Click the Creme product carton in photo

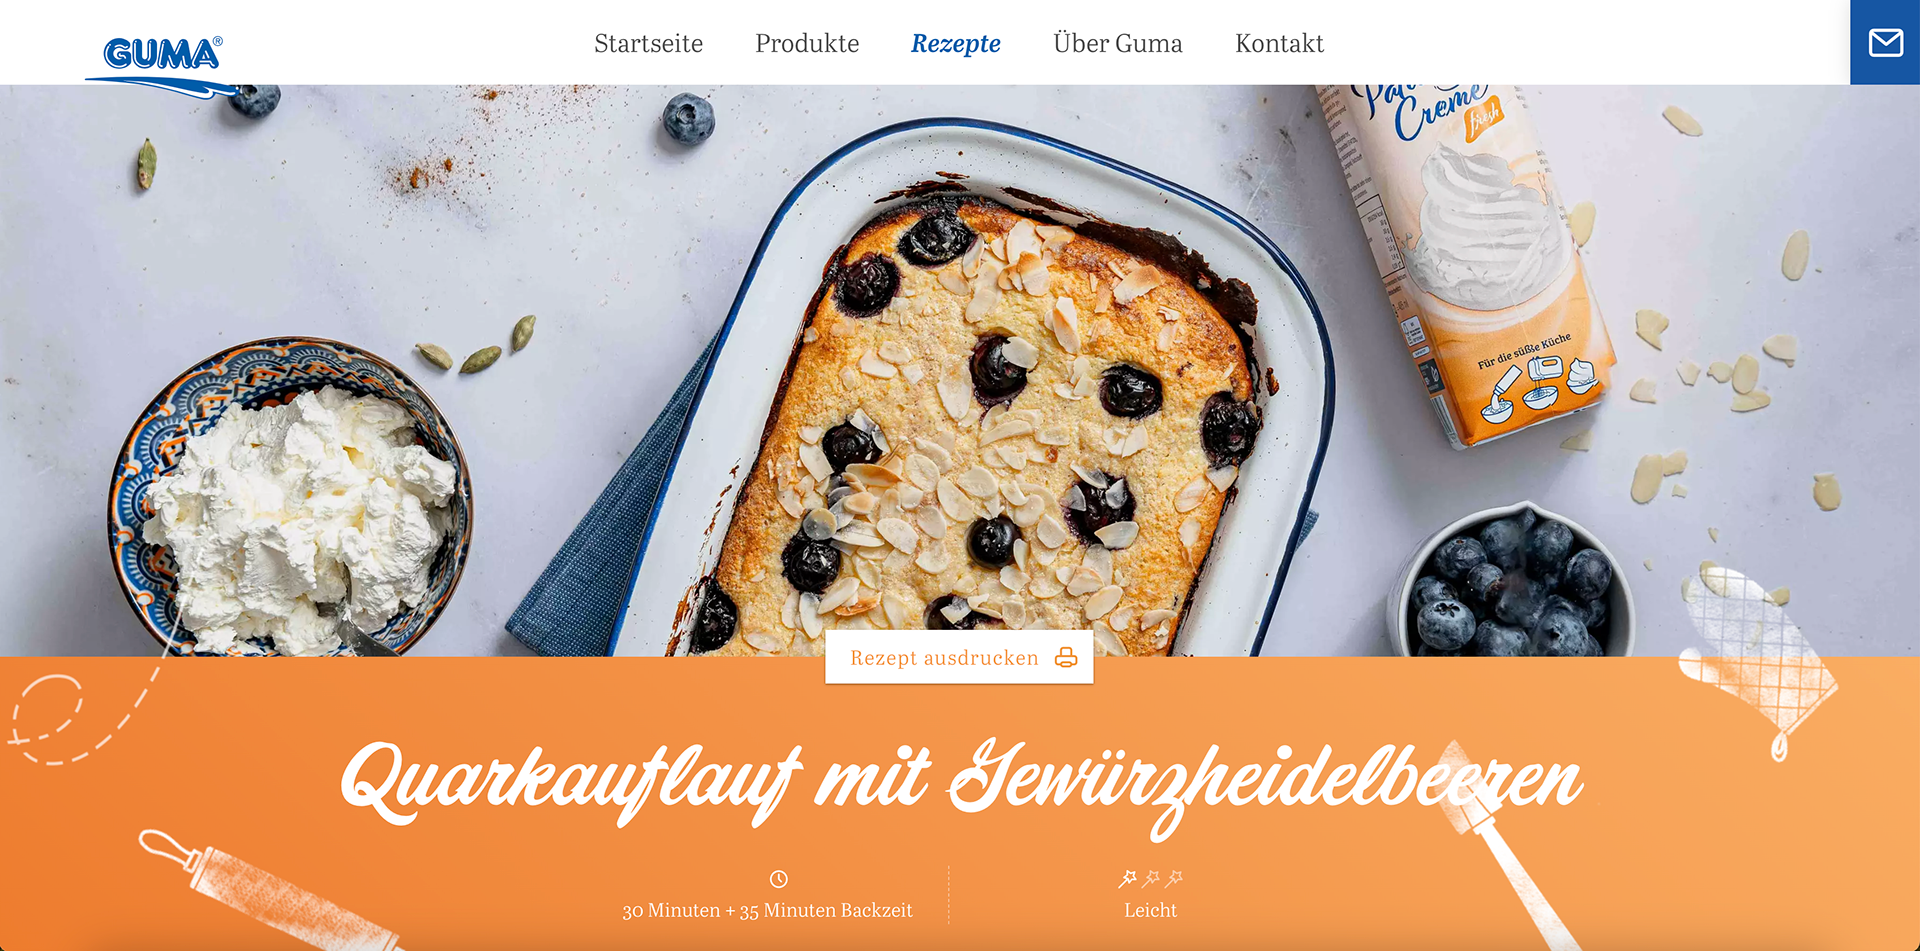[1470, 260]
